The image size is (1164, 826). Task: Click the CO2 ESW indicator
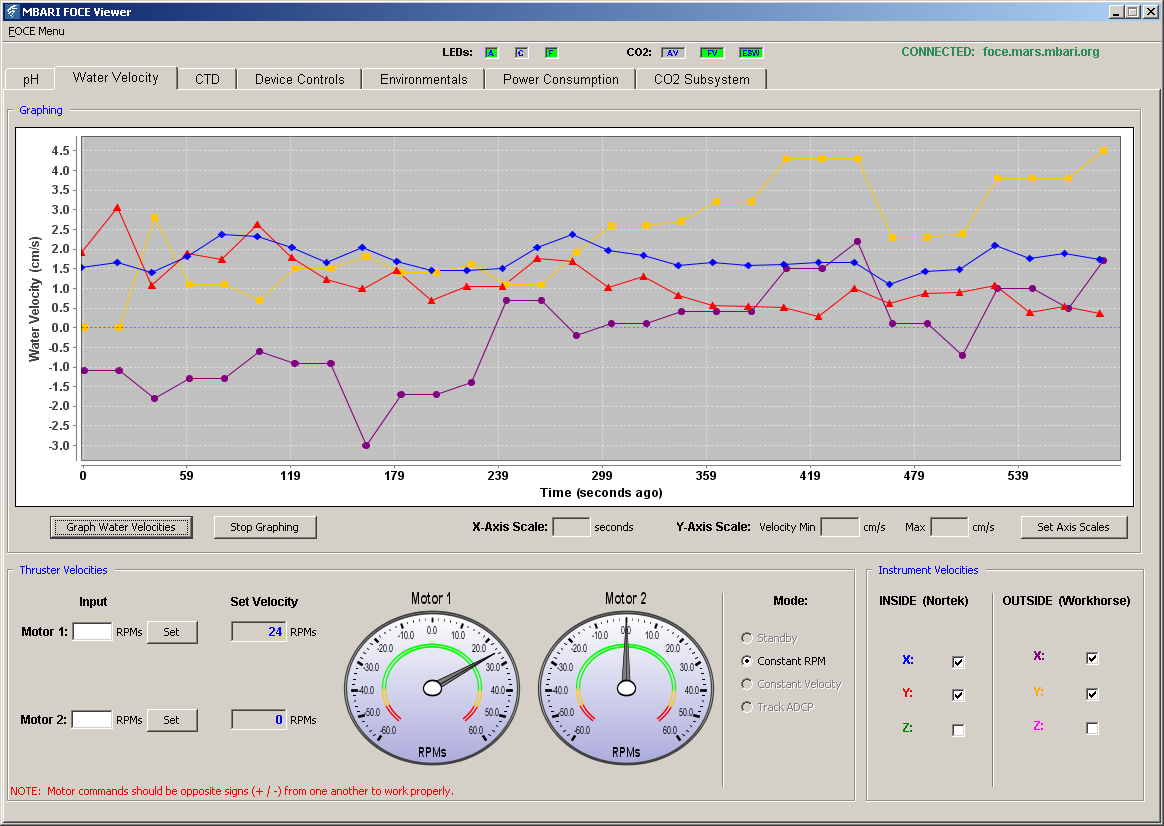pyautogui.click(x=751, y=53)
